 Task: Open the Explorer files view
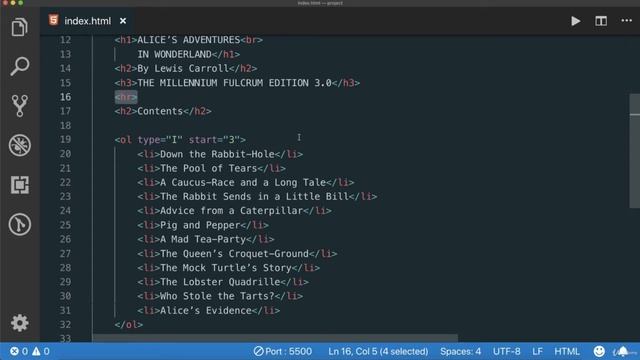tap(20, 27)
